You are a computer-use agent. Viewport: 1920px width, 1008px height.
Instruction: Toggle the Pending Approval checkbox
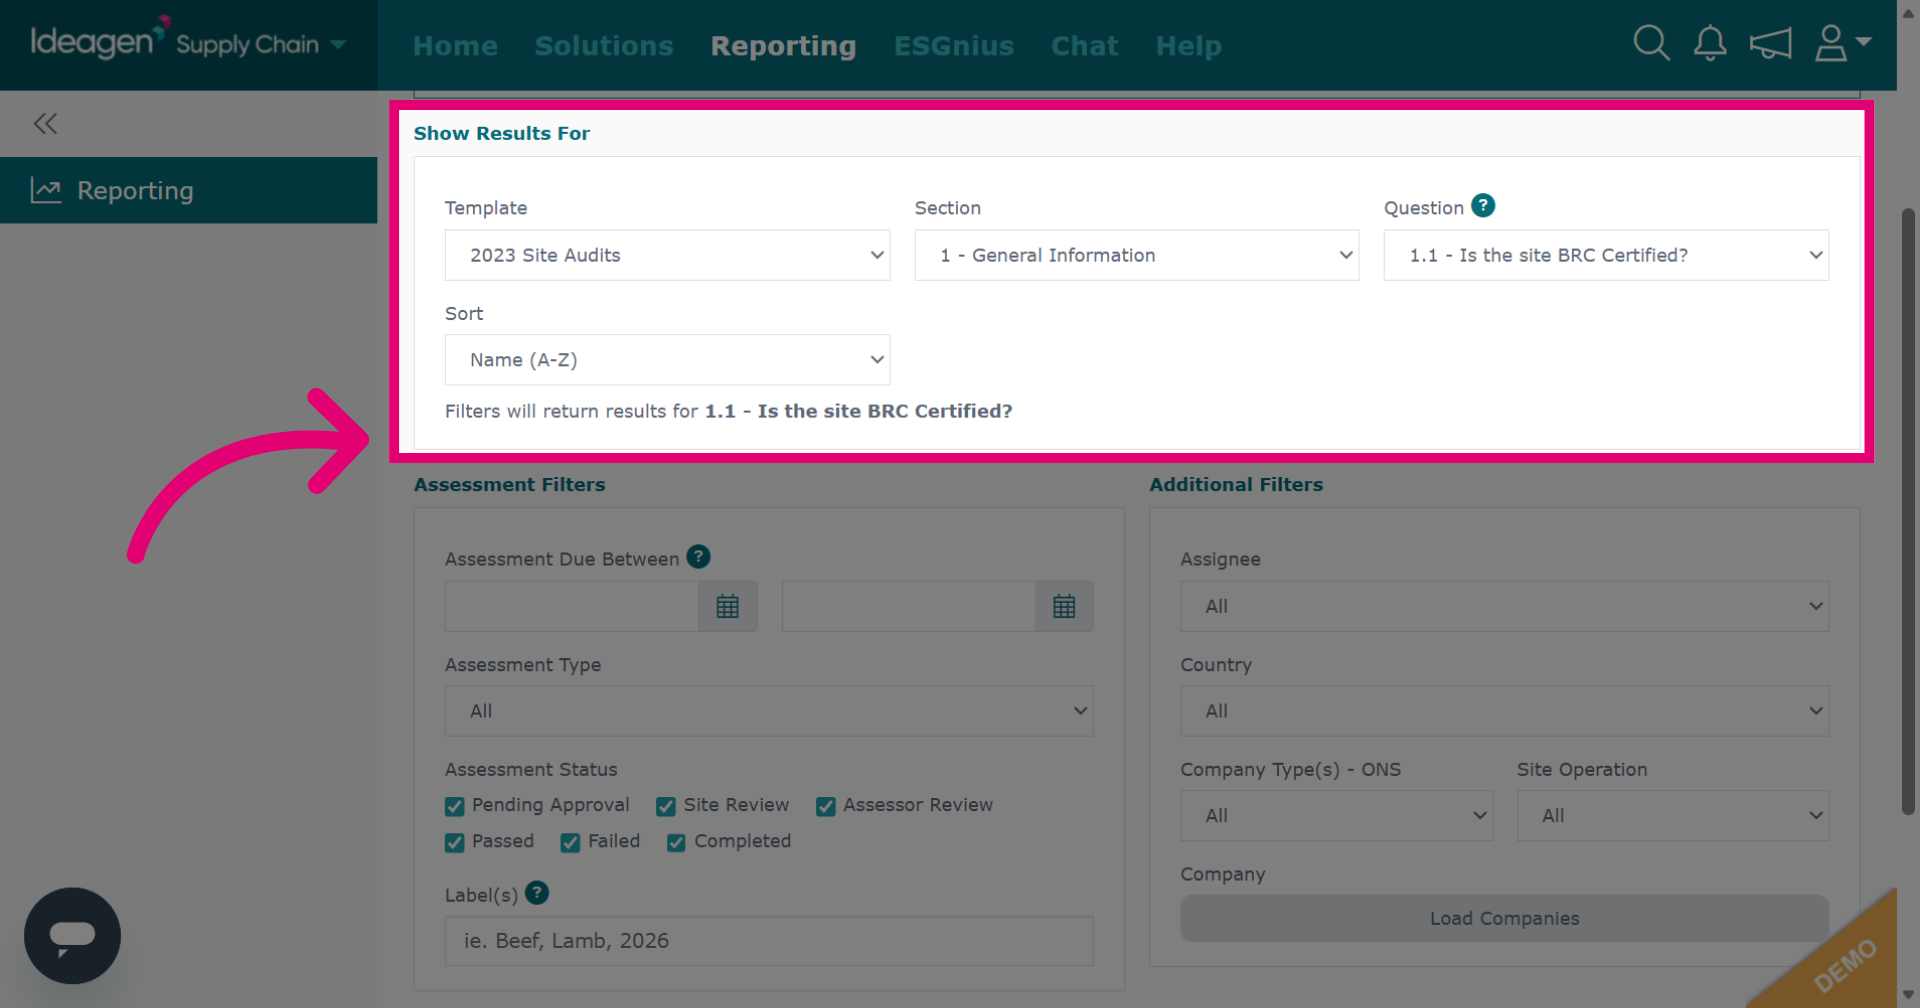[455, 806]
